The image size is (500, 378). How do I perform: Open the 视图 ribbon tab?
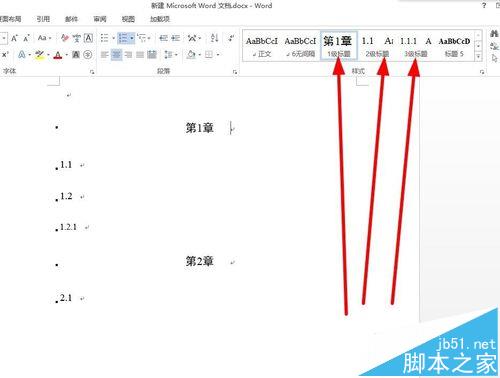pyautogui.click(x=128, y=19)
